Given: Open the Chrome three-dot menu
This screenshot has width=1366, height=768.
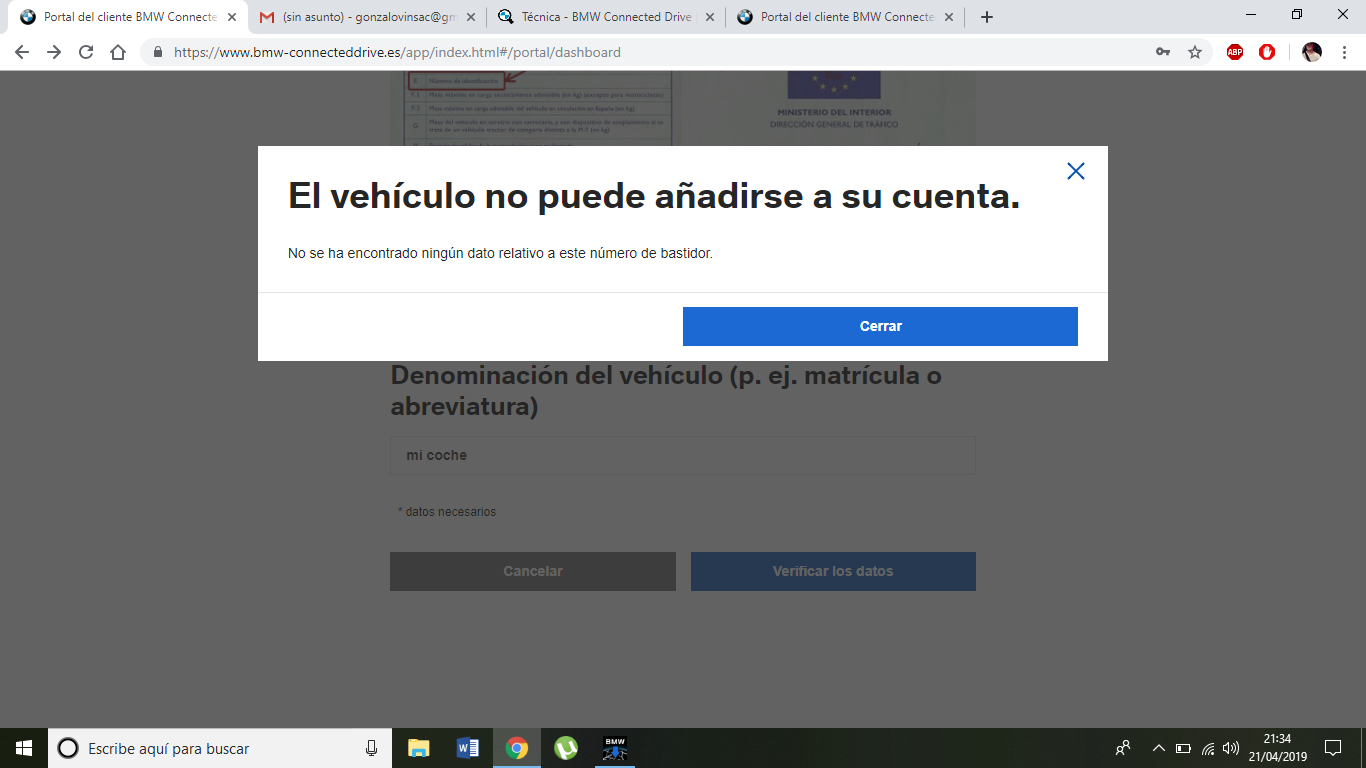Looking at the screenshot, I should (1344, 52).
